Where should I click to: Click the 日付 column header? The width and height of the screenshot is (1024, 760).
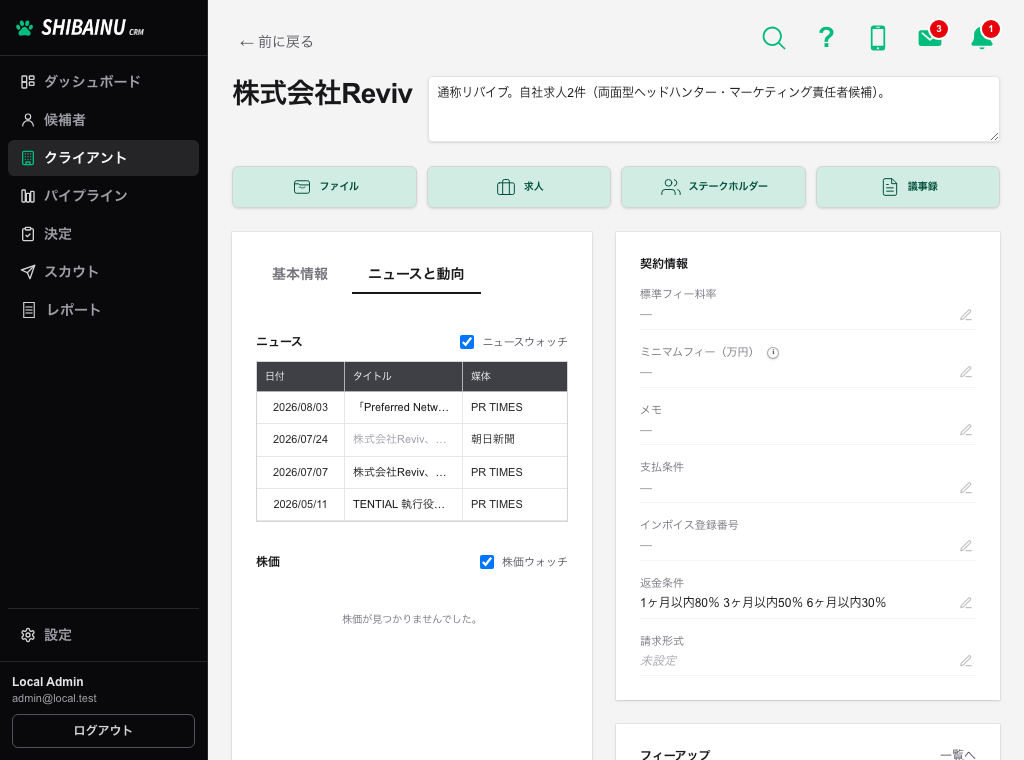(300, 377)
